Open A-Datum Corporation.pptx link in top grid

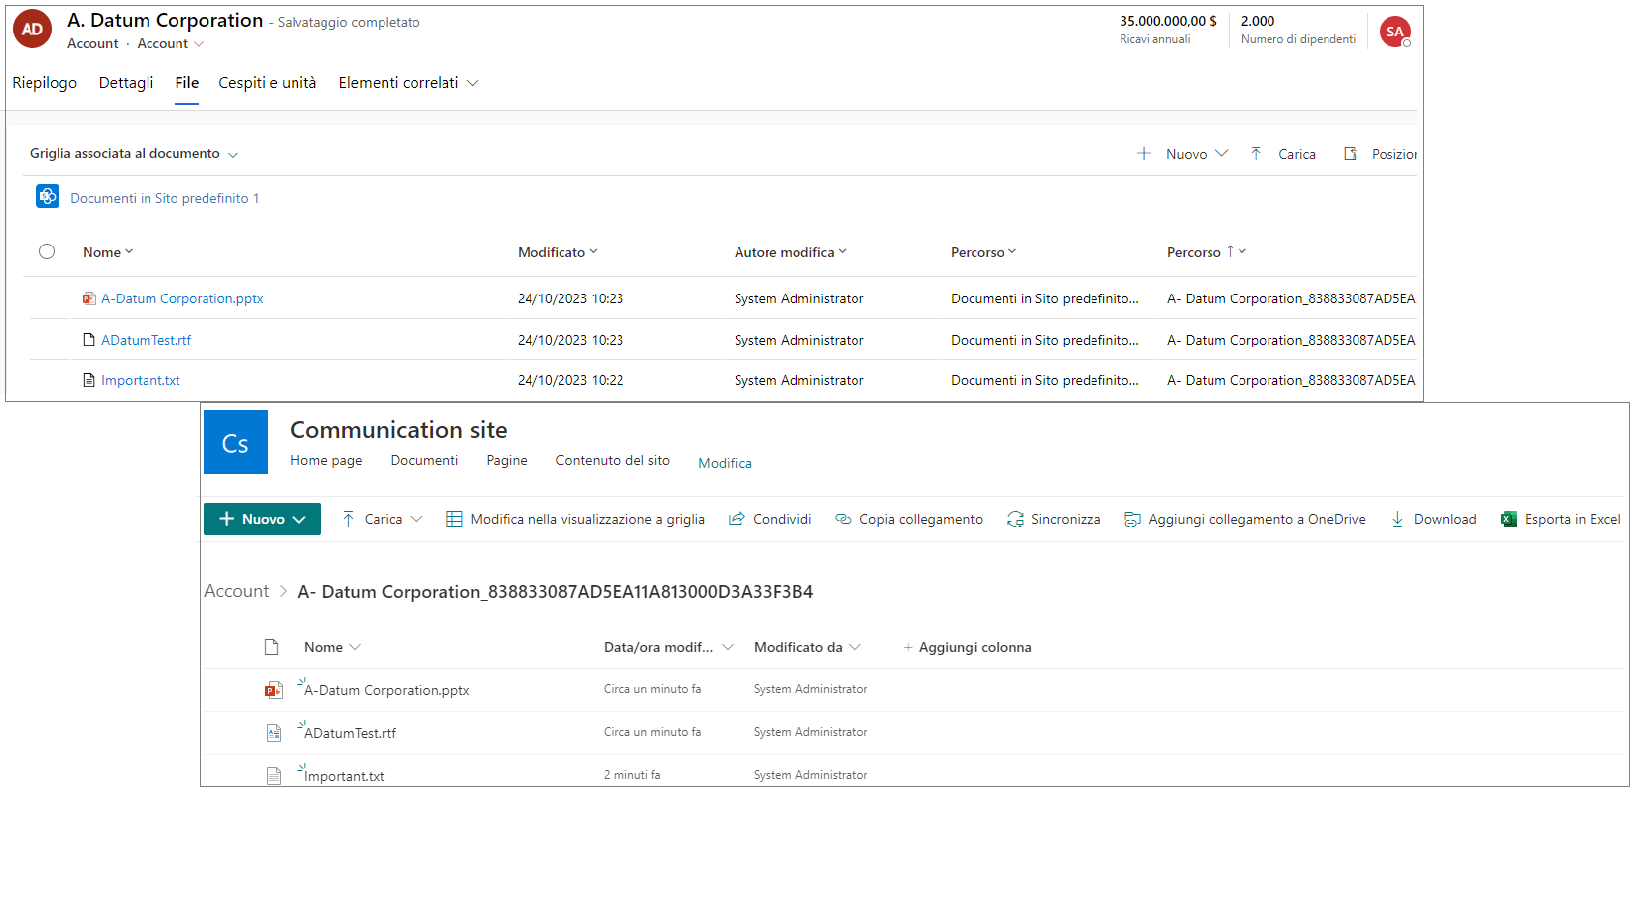click(182, 298)
